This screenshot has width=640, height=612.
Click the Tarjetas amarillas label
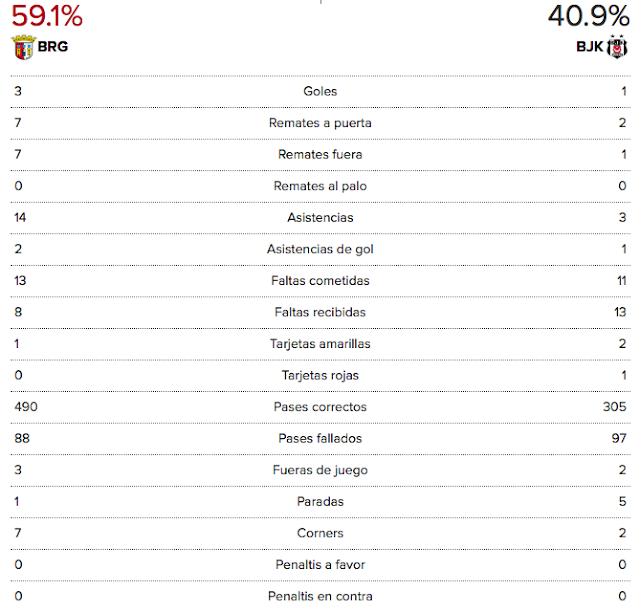320,344
